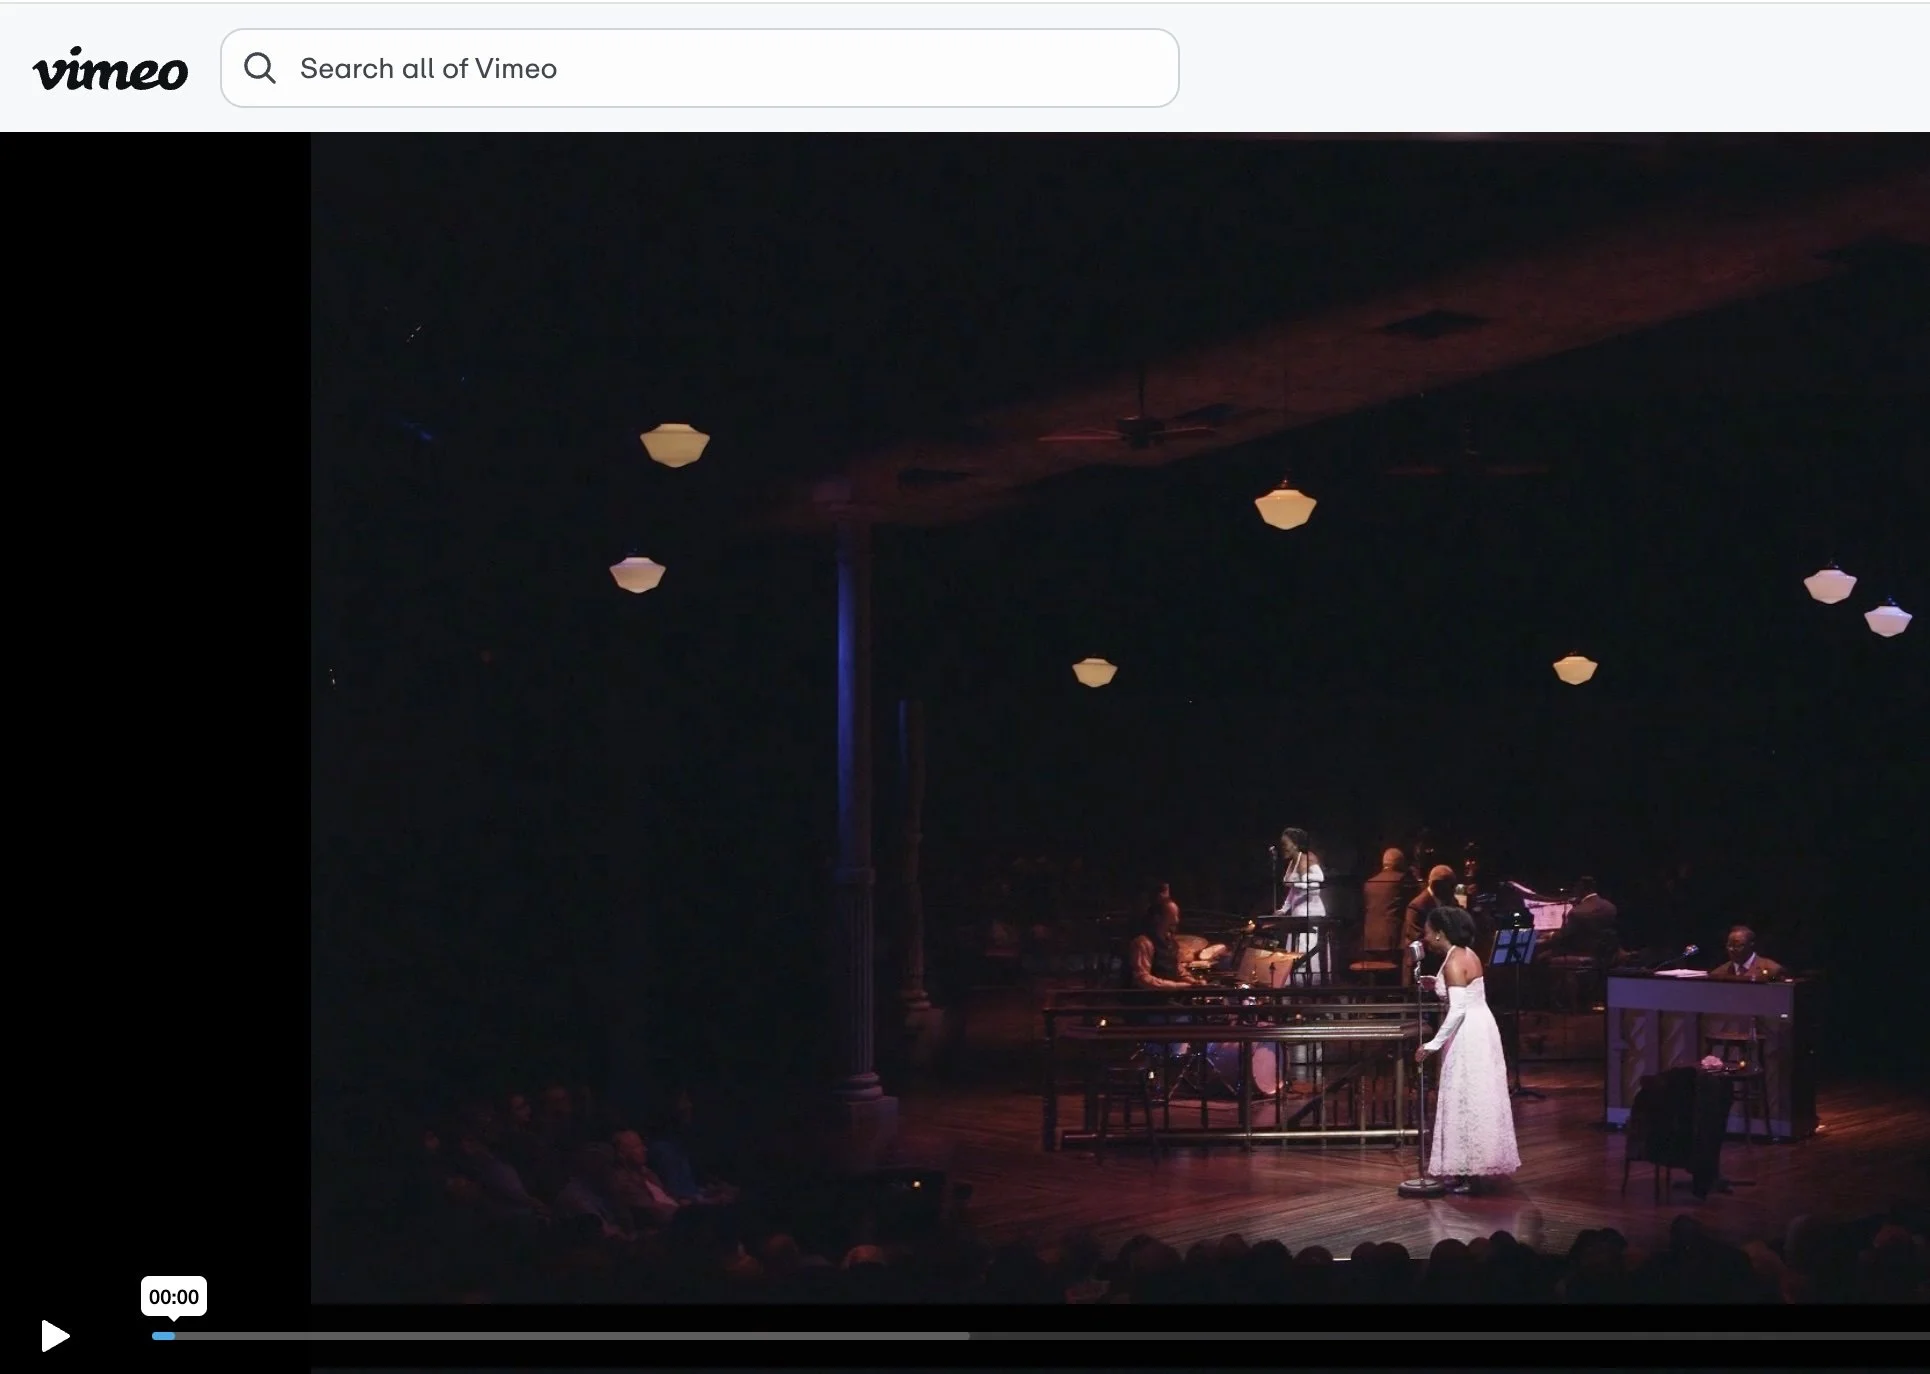Click the 00:00 timestamp tooltip
The image size is (1930, 1374).
click(174, 1297)
